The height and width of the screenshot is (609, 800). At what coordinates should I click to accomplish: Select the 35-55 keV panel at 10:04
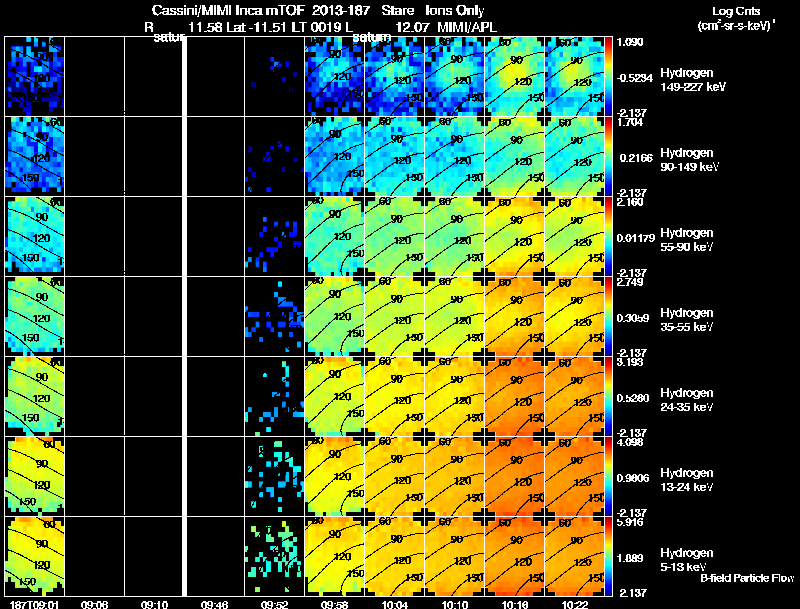(394, 316)
